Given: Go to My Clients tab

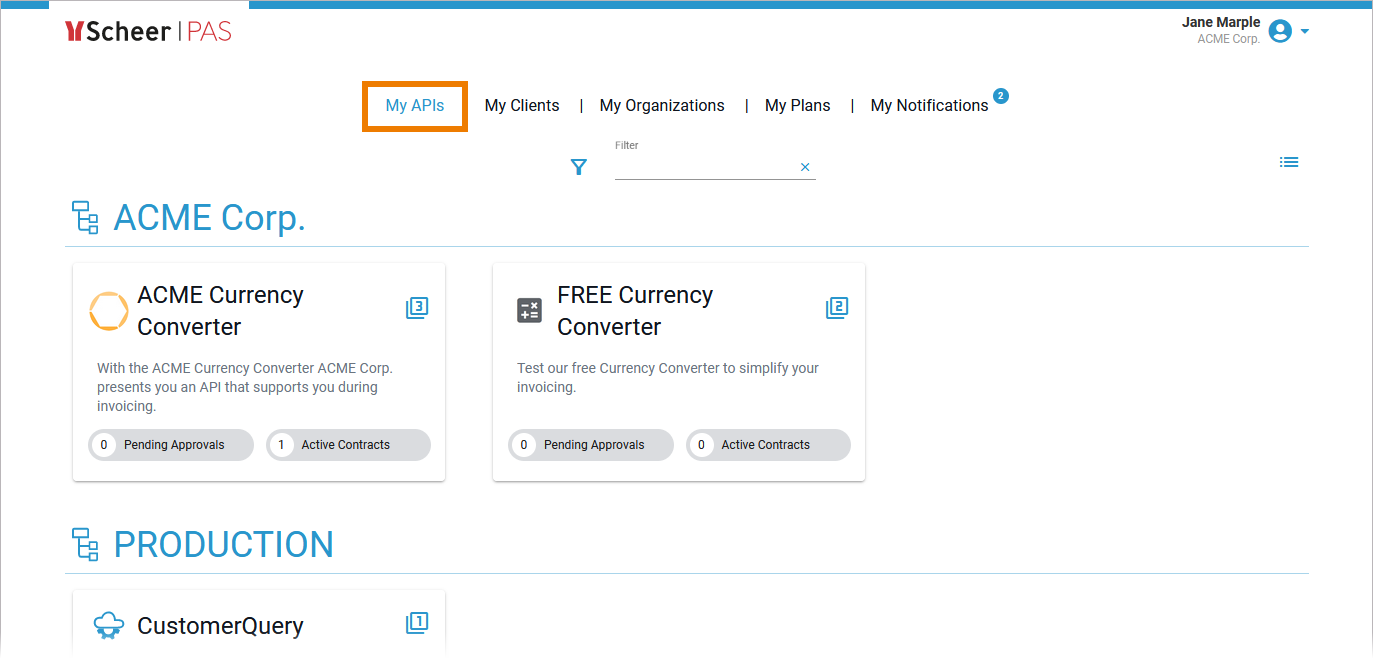Looking at the screenshot, I should pos(522,105).
